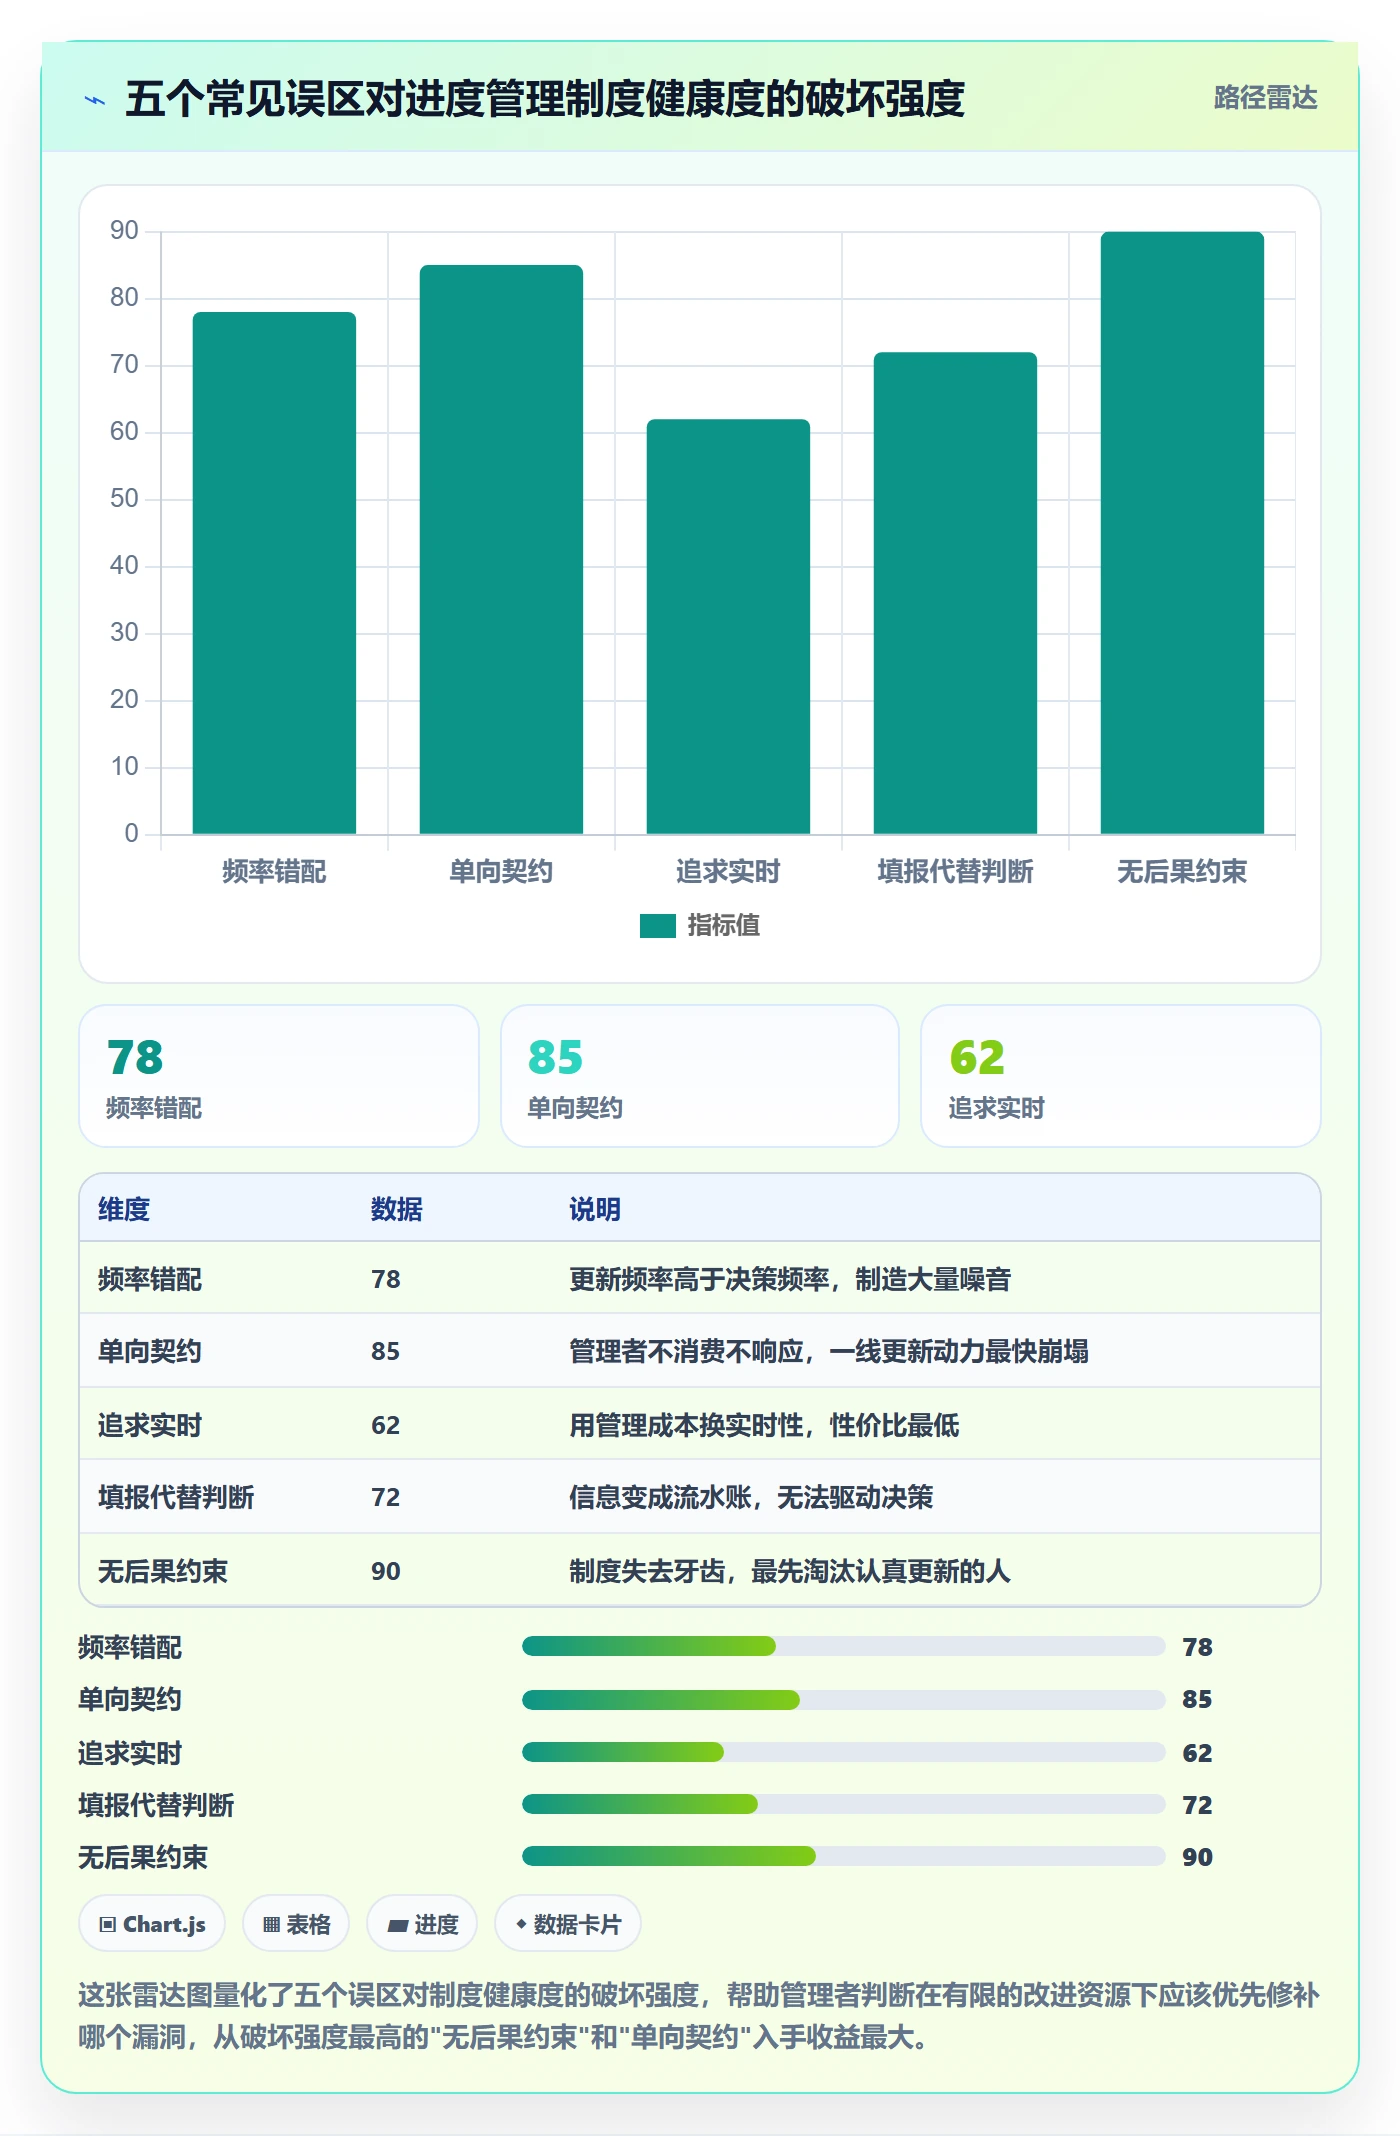Viewport: 1400px width, 2136px height.
Task: Click the 单向契约 x-axis label
Action: (501, 872)
